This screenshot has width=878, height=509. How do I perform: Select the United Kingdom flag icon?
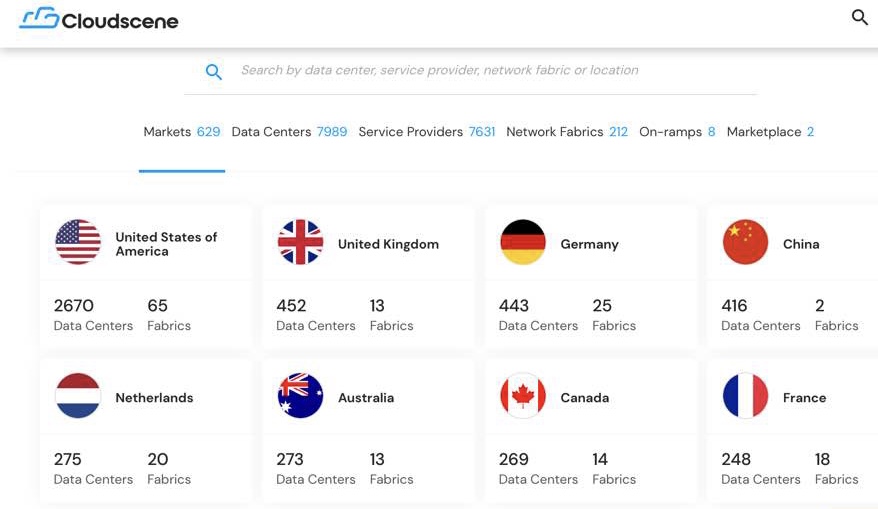[x=300, y=242]
